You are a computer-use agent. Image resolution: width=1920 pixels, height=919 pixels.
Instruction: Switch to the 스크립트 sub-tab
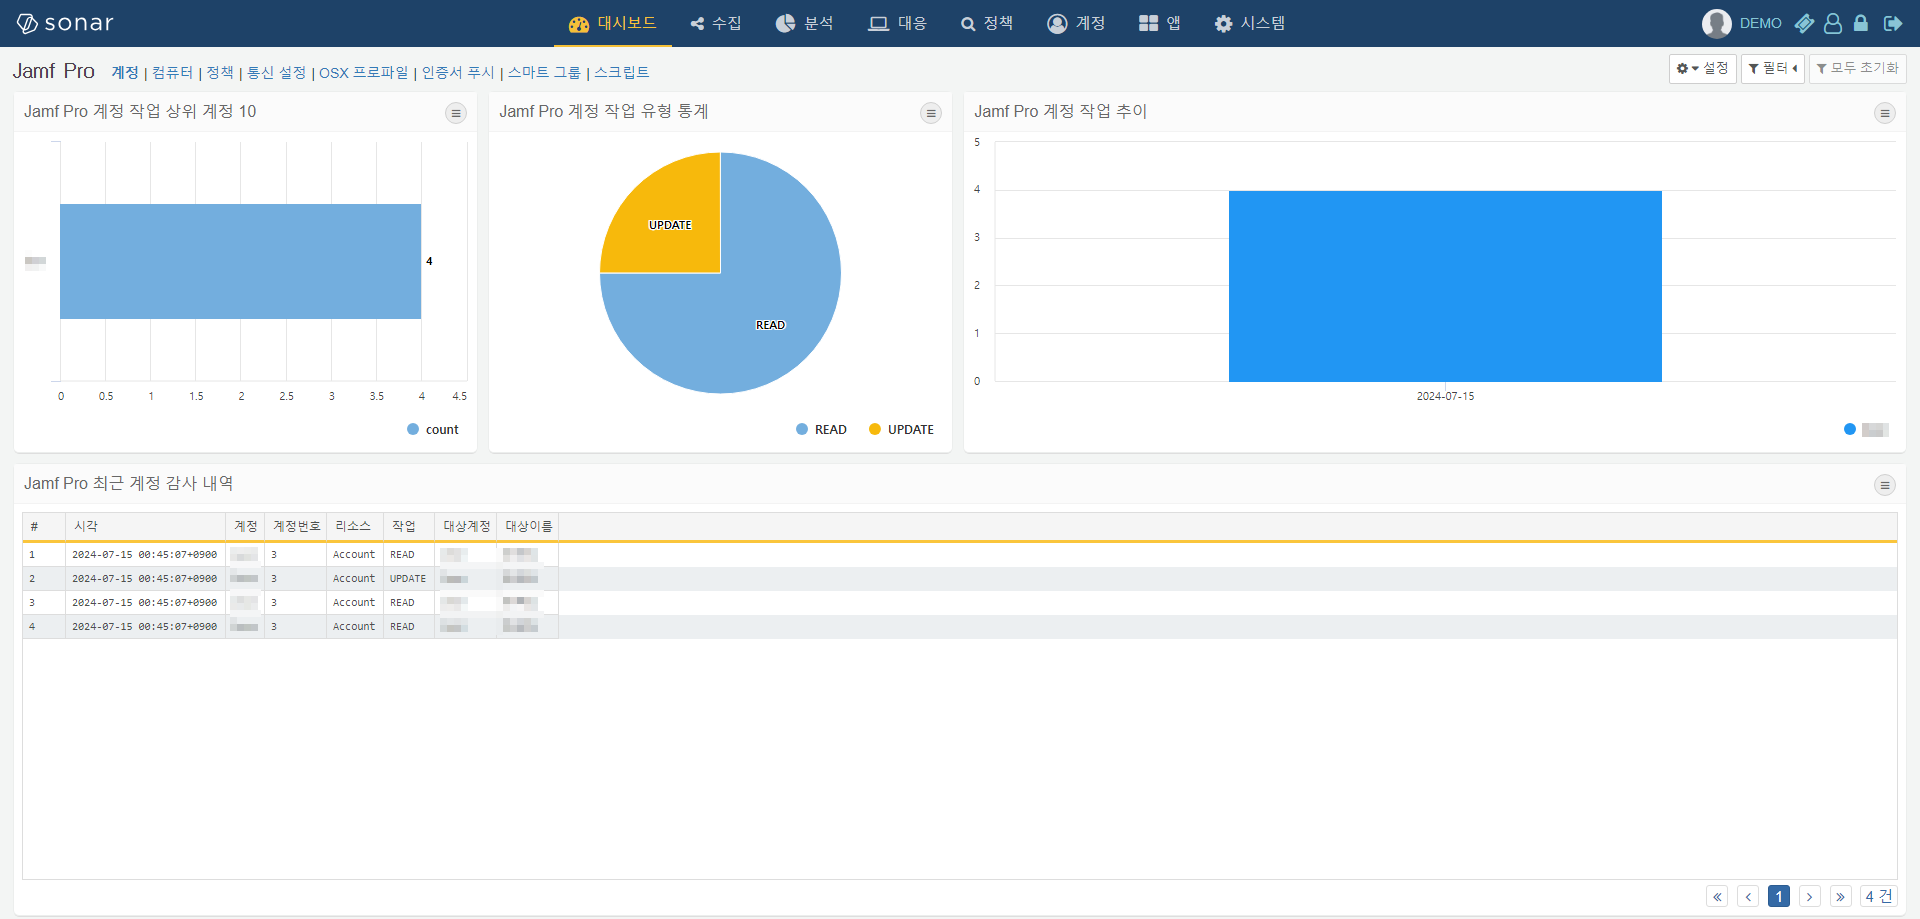point(622,72)
